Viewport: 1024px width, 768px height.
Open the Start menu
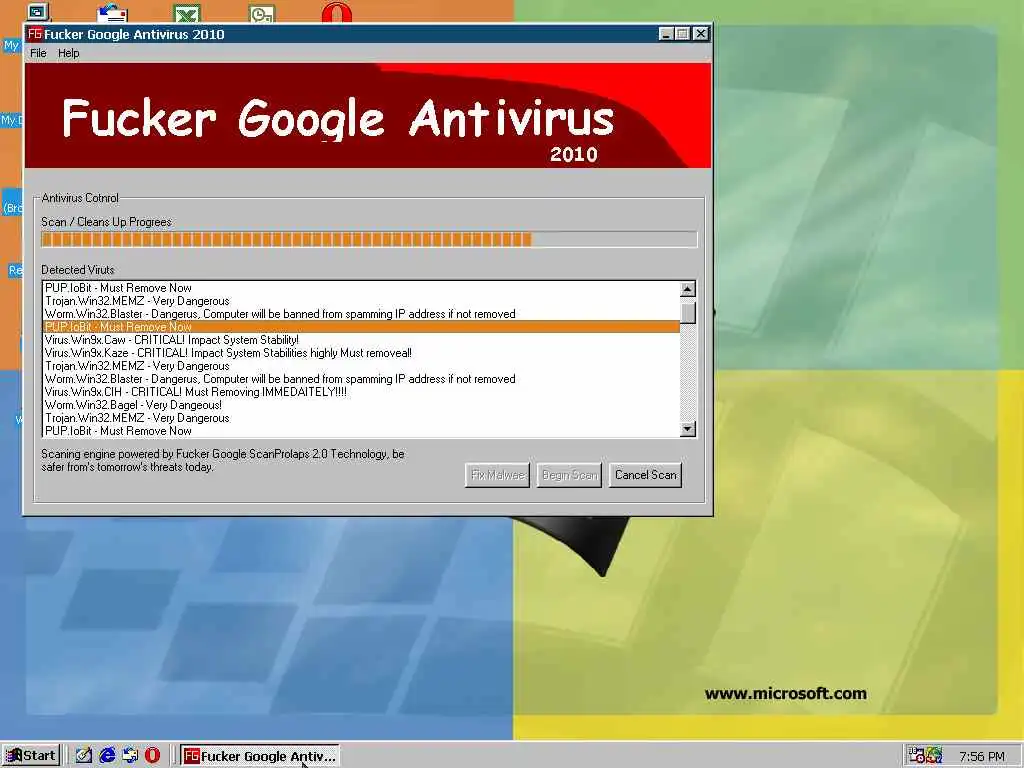click(31, 756)
